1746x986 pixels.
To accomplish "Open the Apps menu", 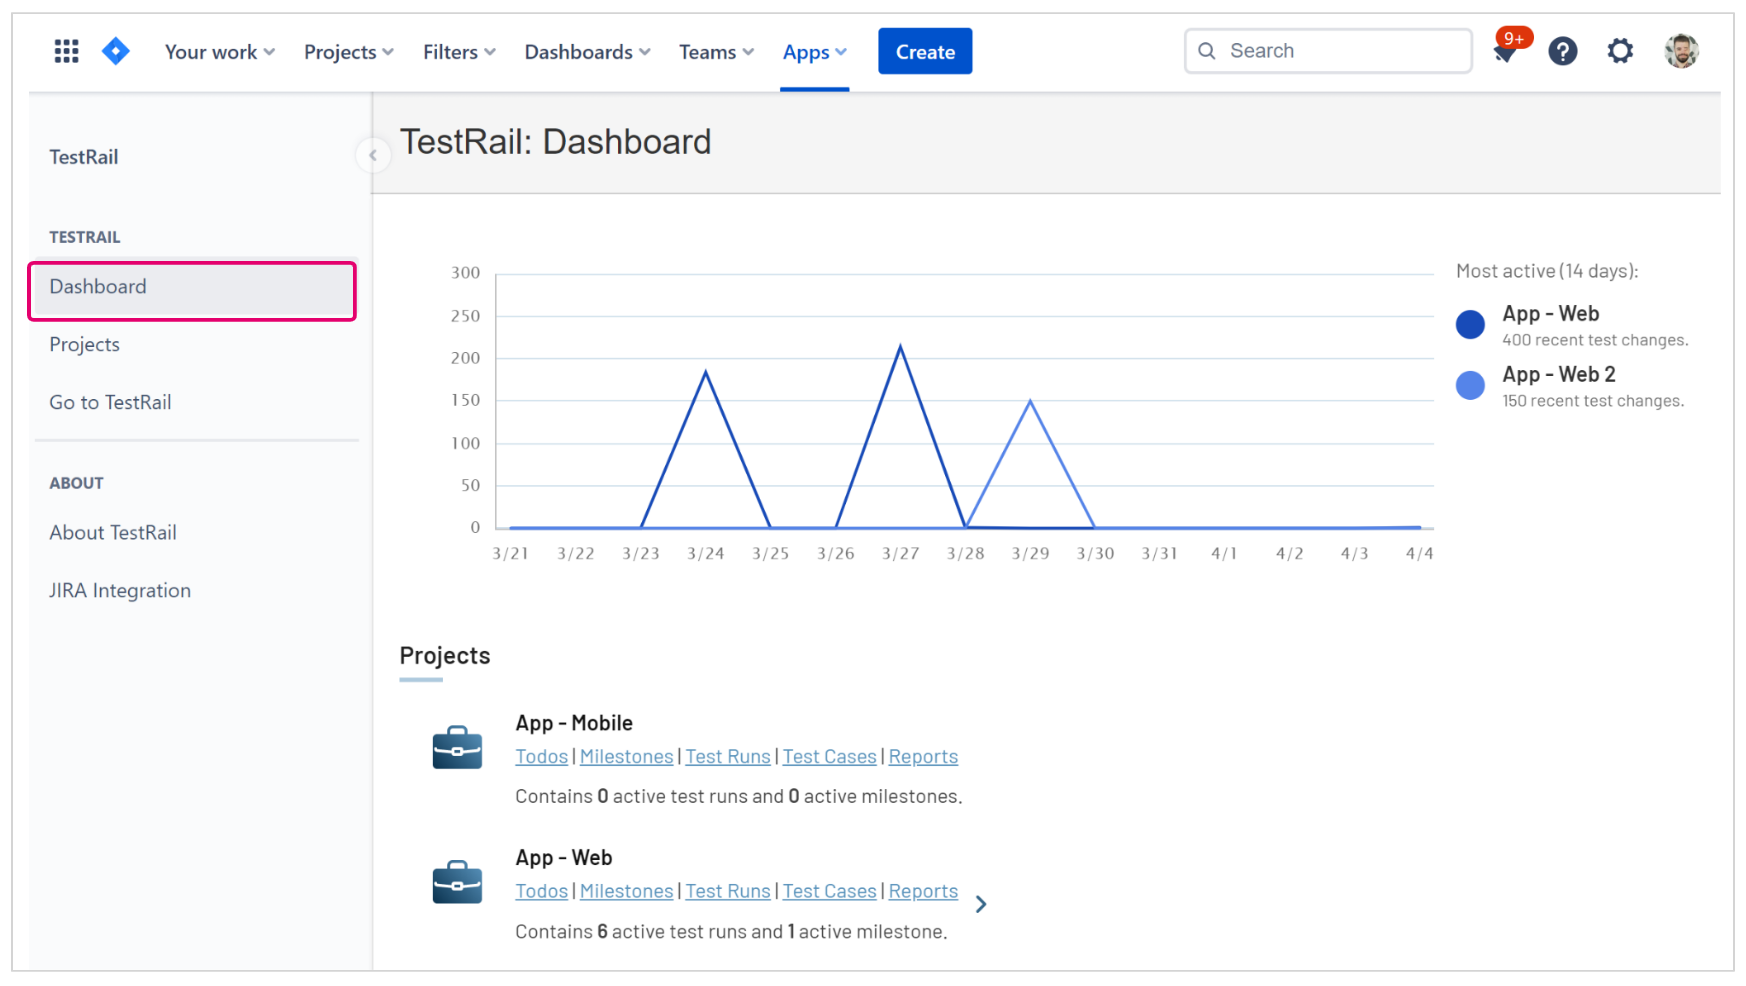I will (x=814, y=52).
